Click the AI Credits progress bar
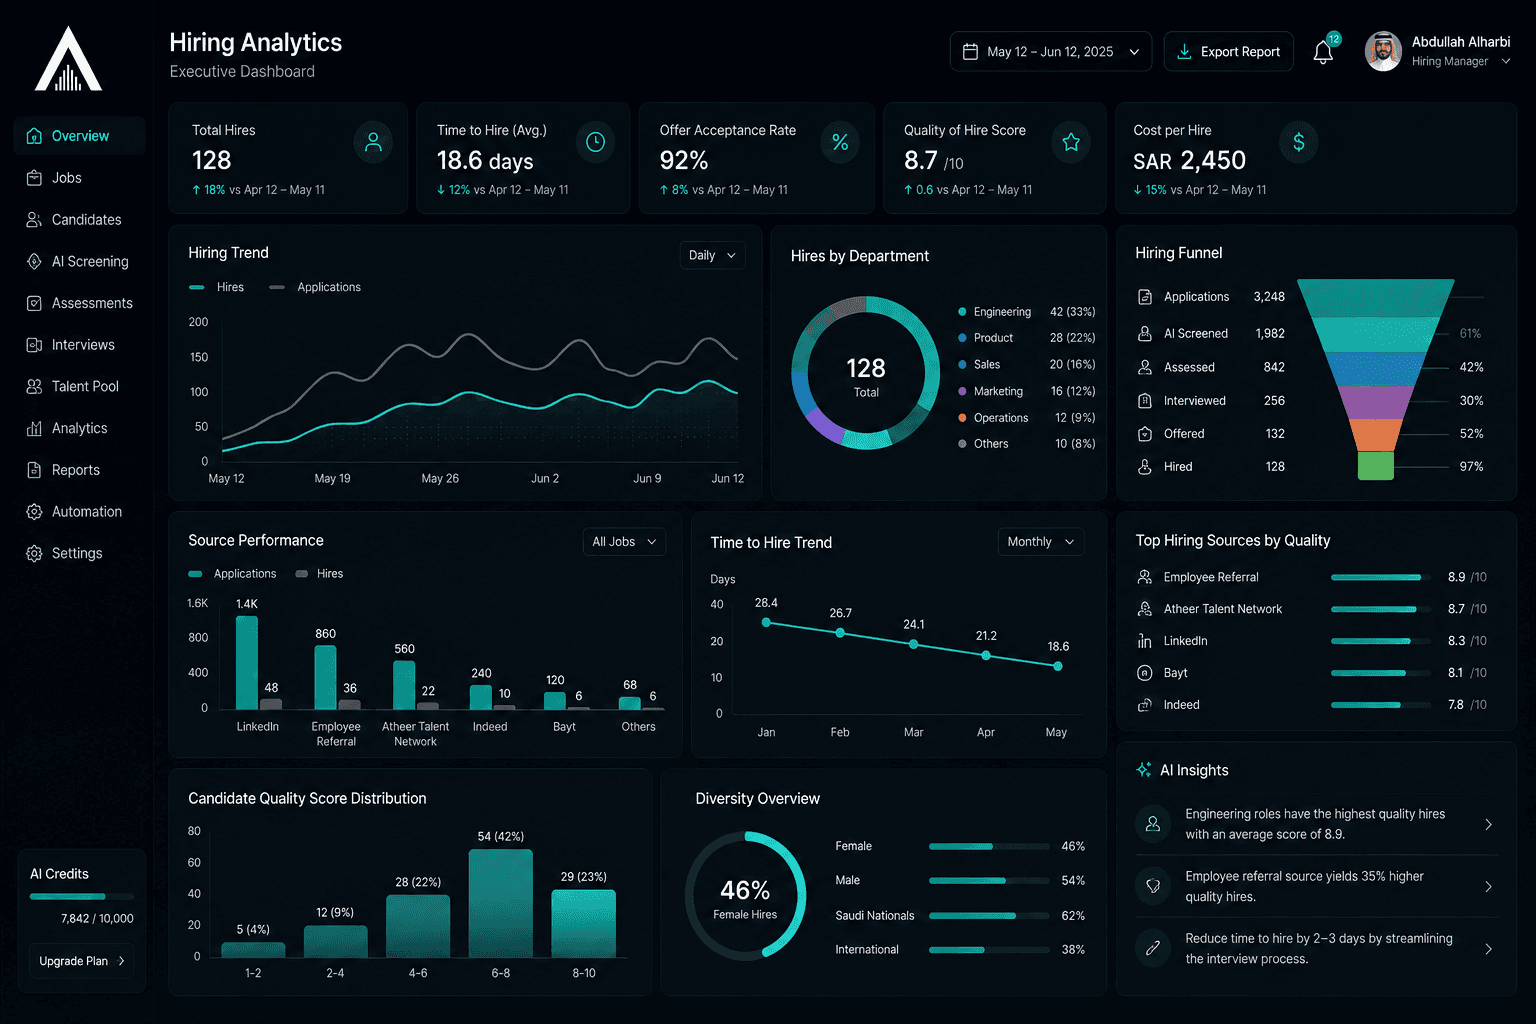This screenshot has width=1536, height=1024. coord(82,896)
